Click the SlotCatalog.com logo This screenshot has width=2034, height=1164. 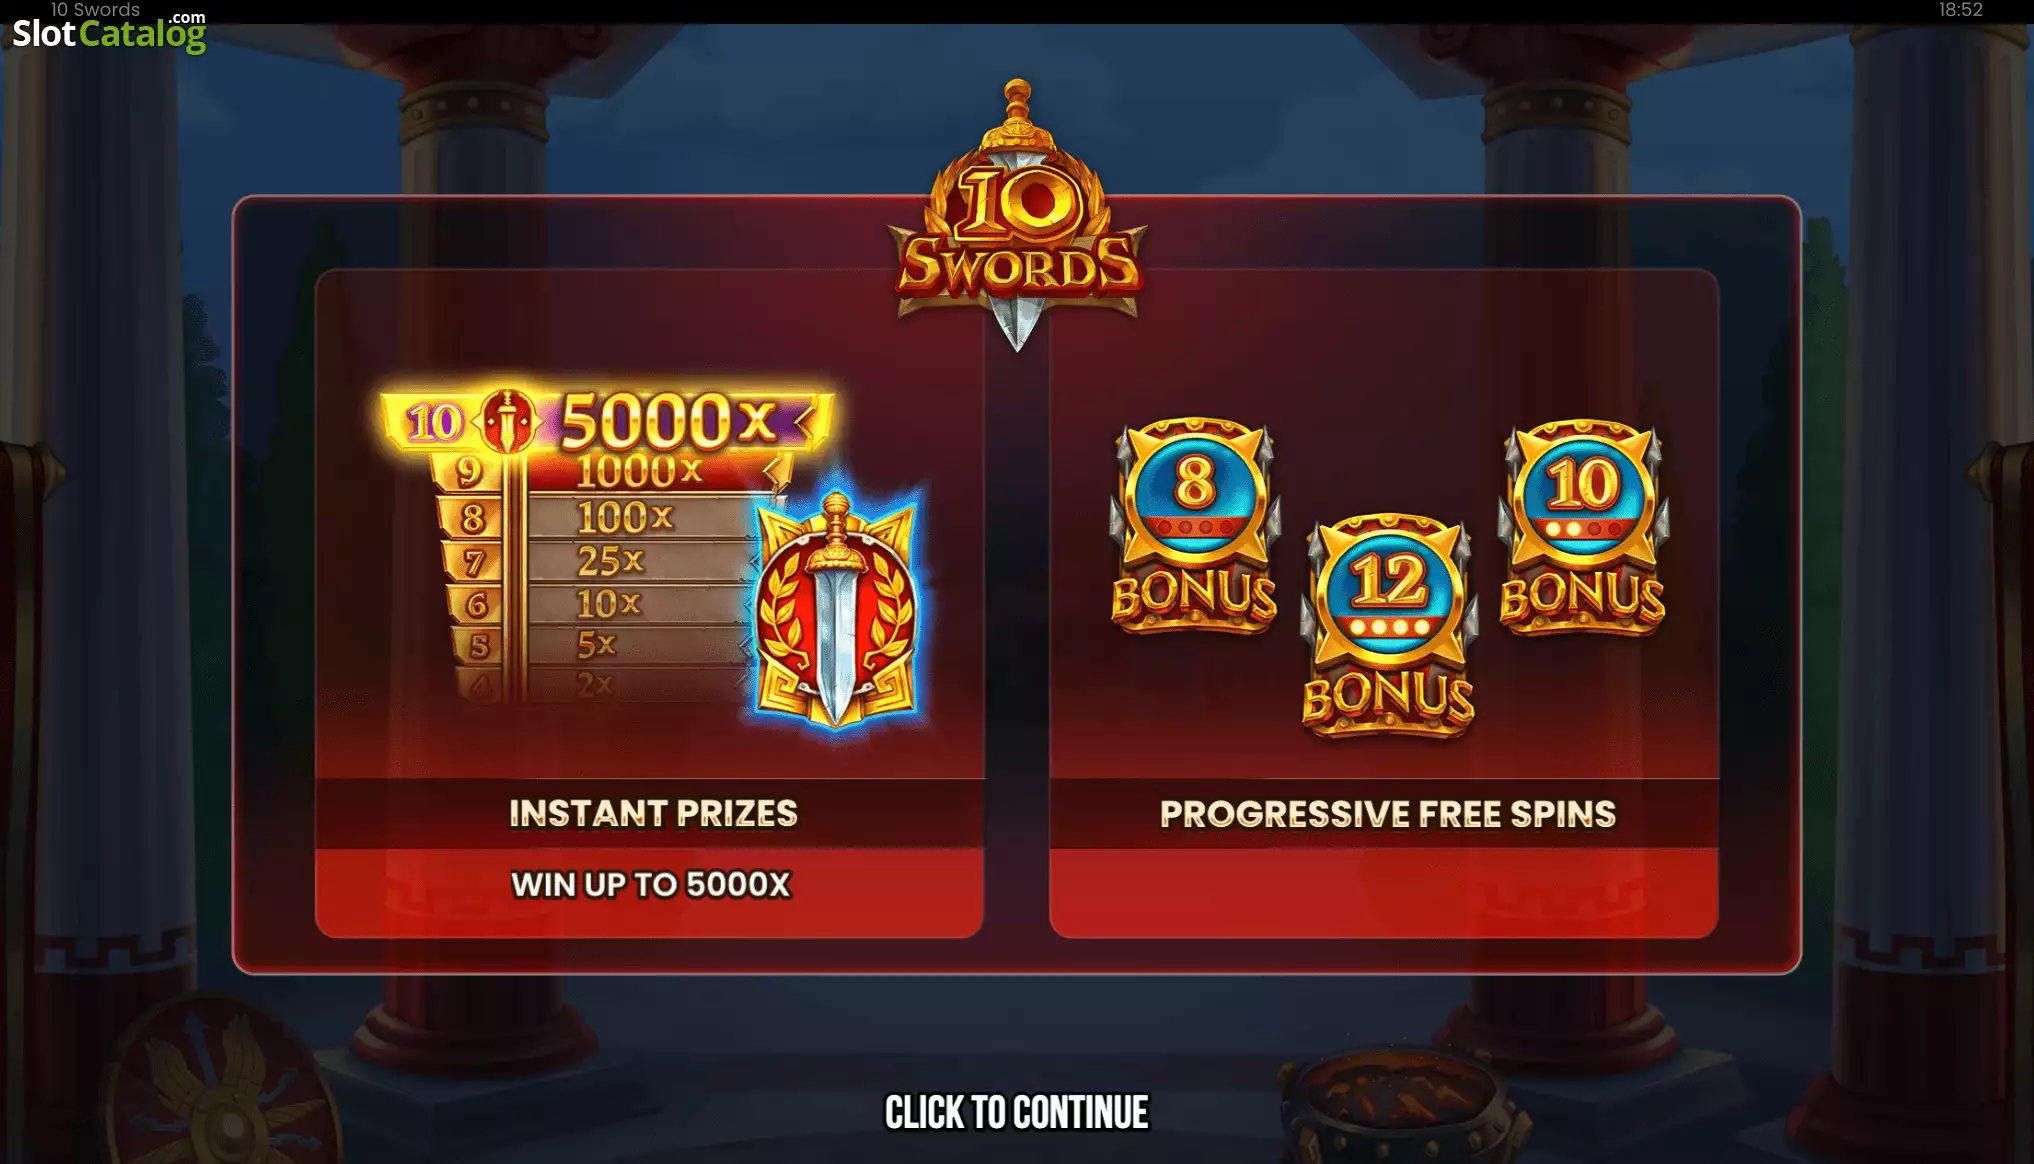[x=109, y=32]
